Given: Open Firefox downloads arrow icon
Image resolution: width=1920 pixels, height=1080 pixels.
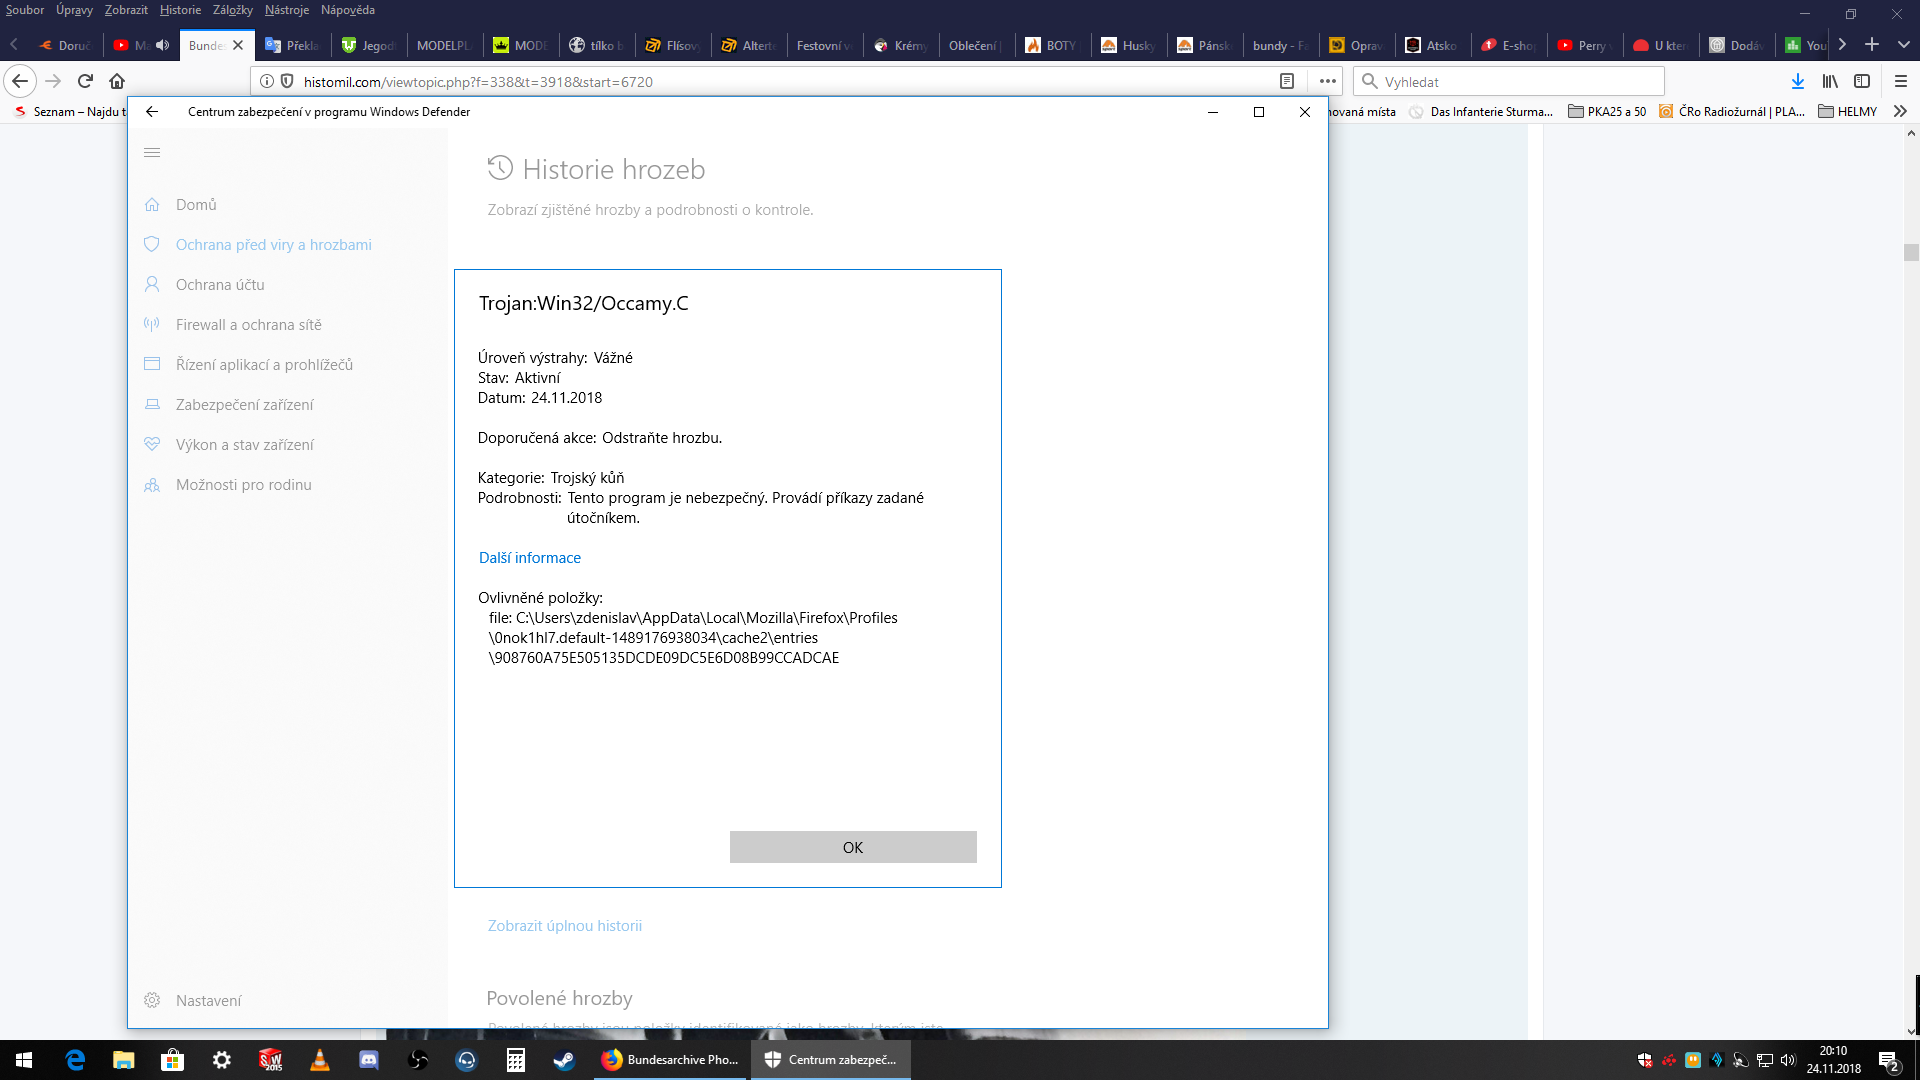Looking at the screenshot, I should coord(1797,82).
